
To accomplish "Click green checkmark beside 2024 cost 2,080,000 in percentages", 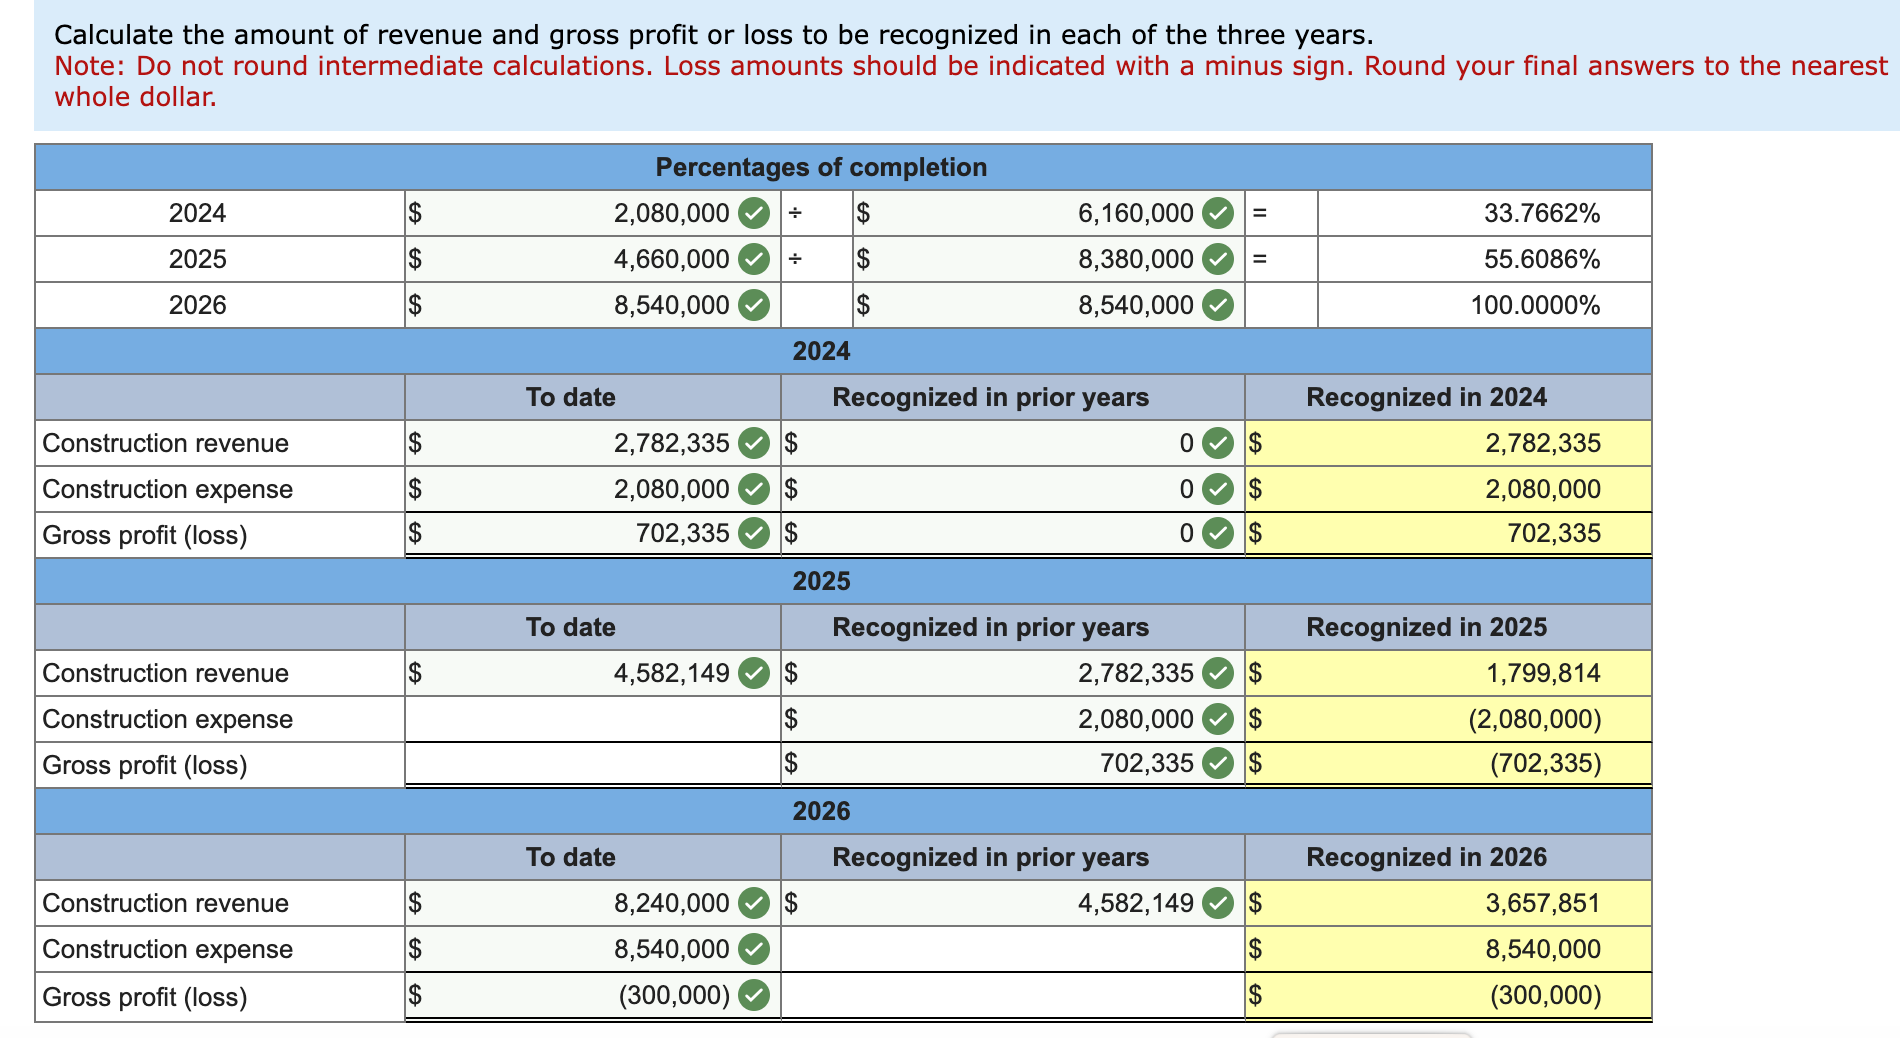I will 754,213.
